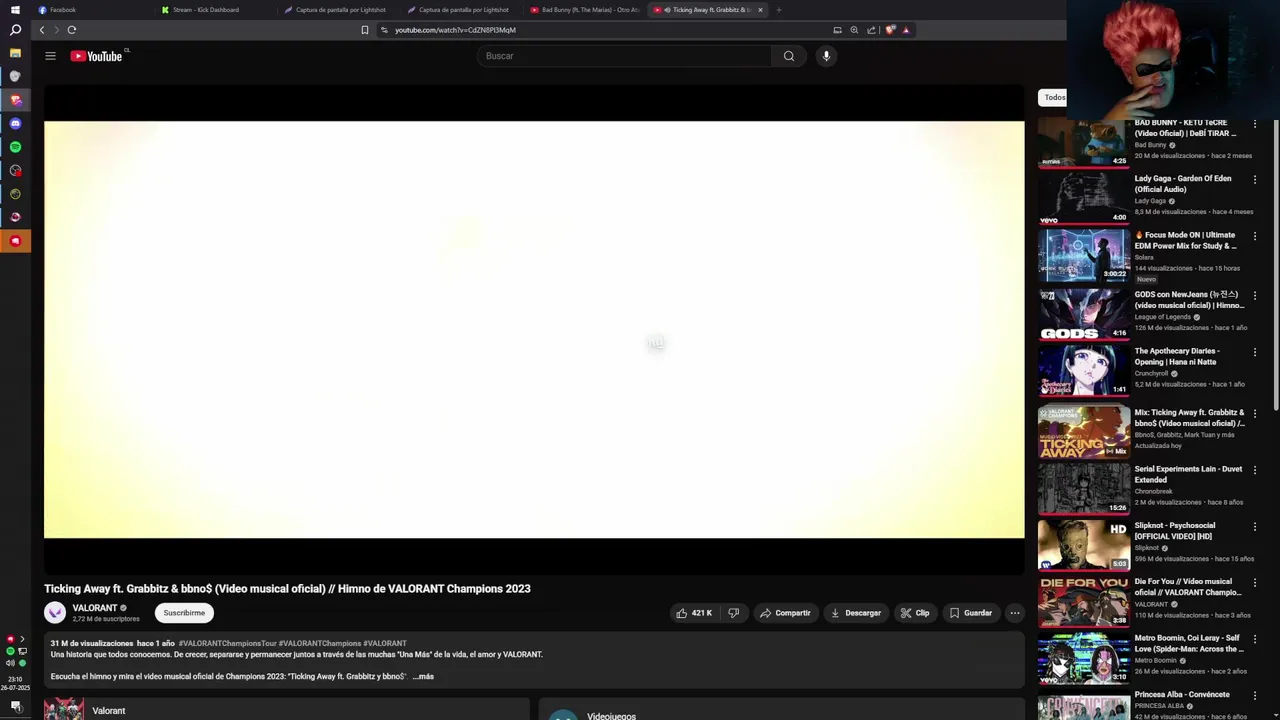
Task: Open options for Slipknot Psychosocial video
Action: click(1255, 527)
